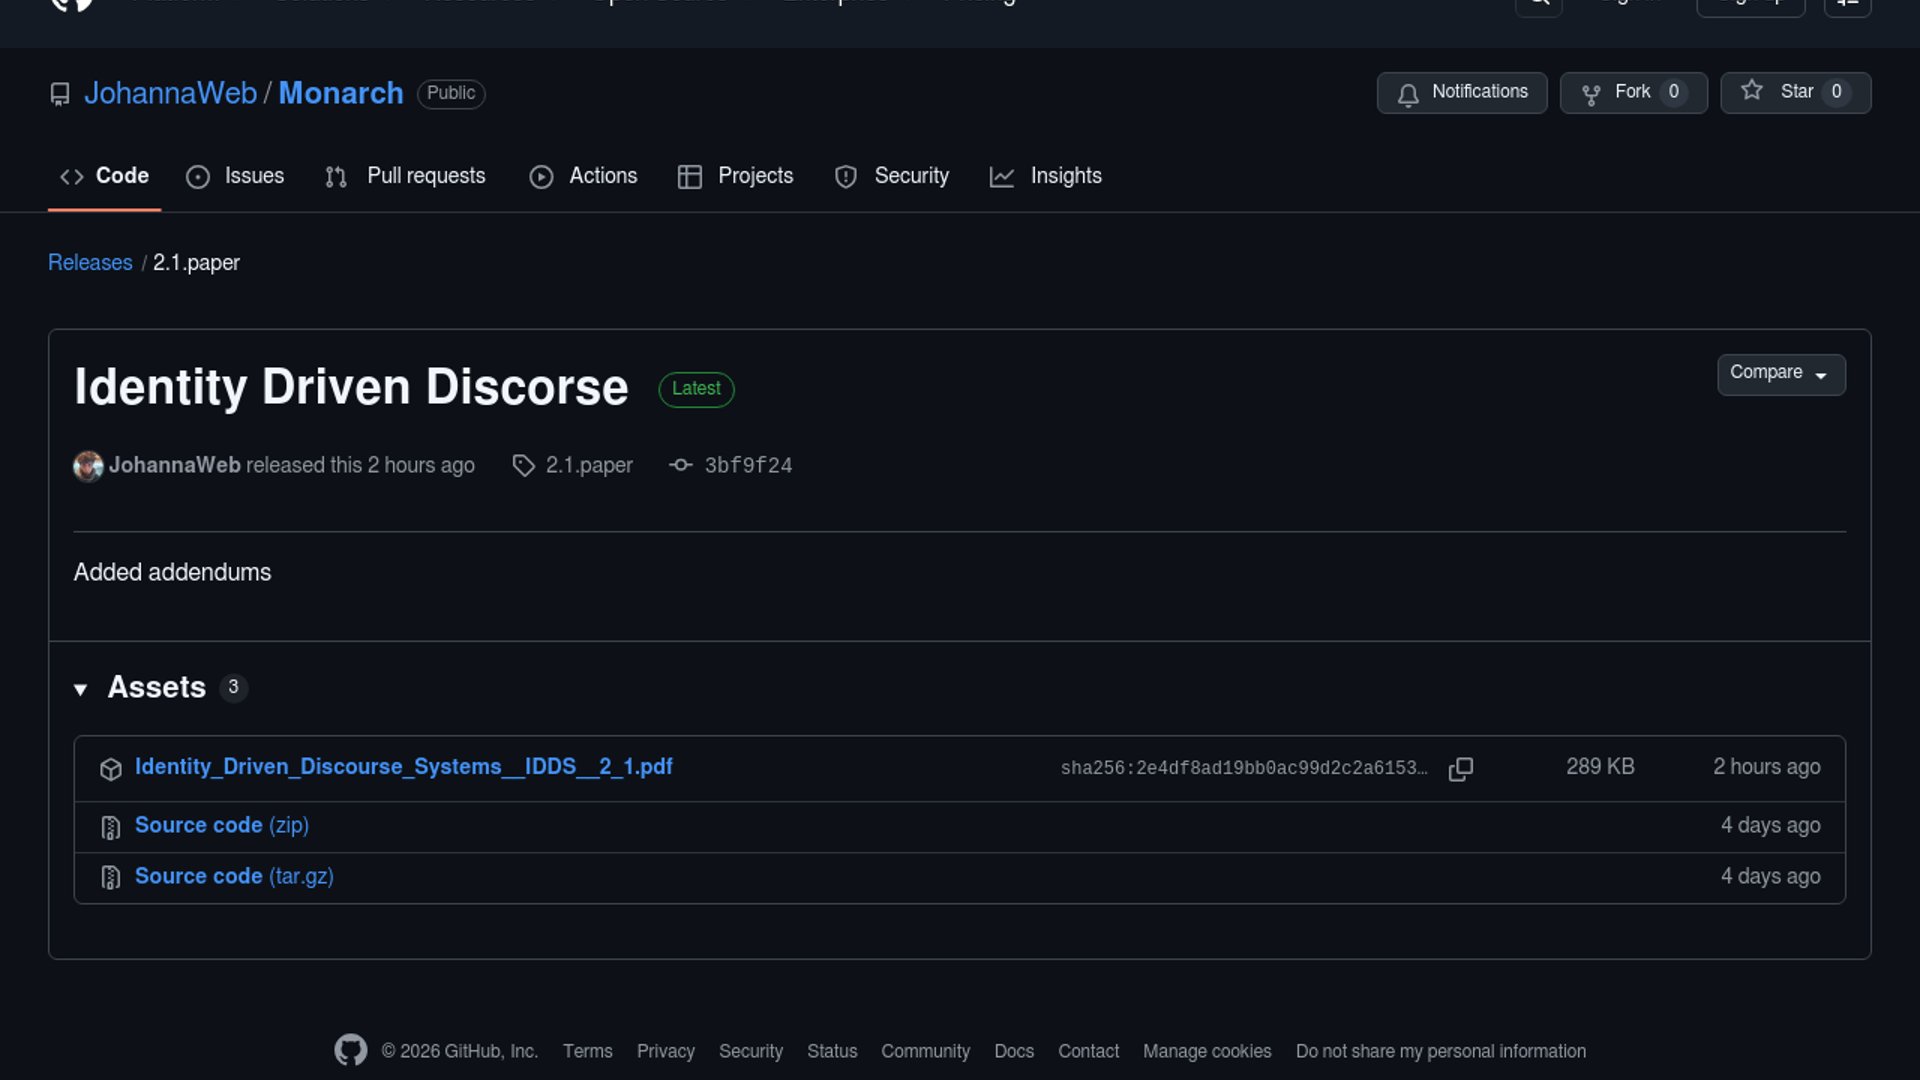Click the package icon beside PDF asset
The width and height of the screenshot is (1920, 1080).
pos(111,769)
